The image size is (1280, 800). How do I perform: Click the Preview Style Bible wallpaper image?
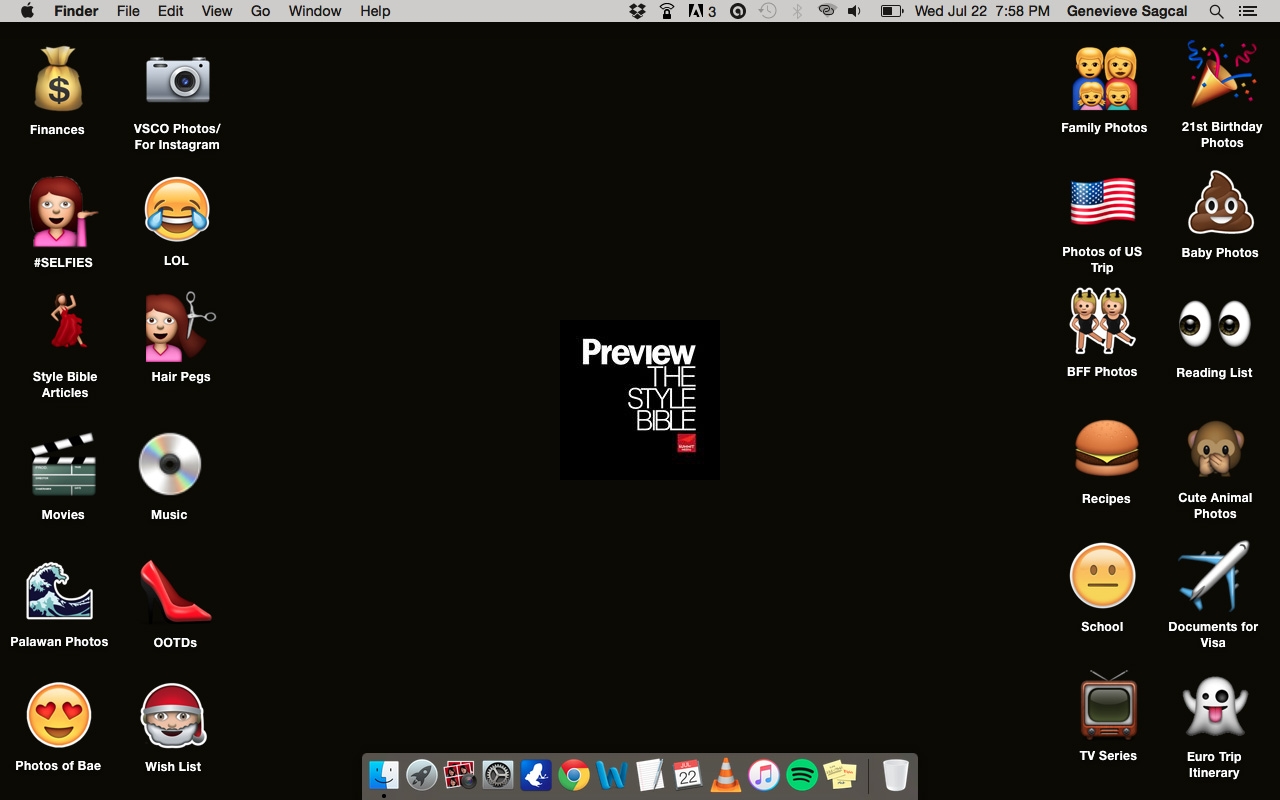coord(640,400)
